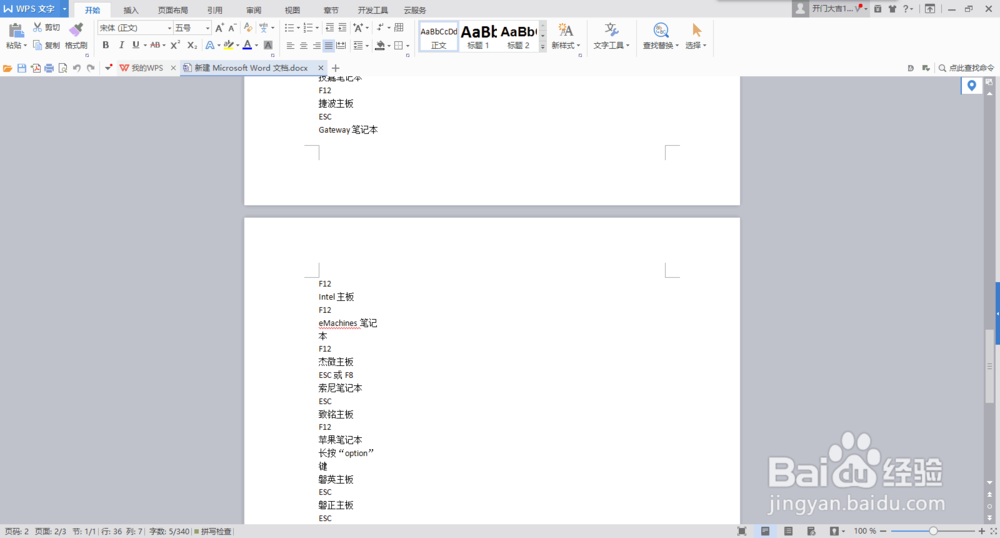
Task: Click the bulleted list icon
Action: coord(289,27)
